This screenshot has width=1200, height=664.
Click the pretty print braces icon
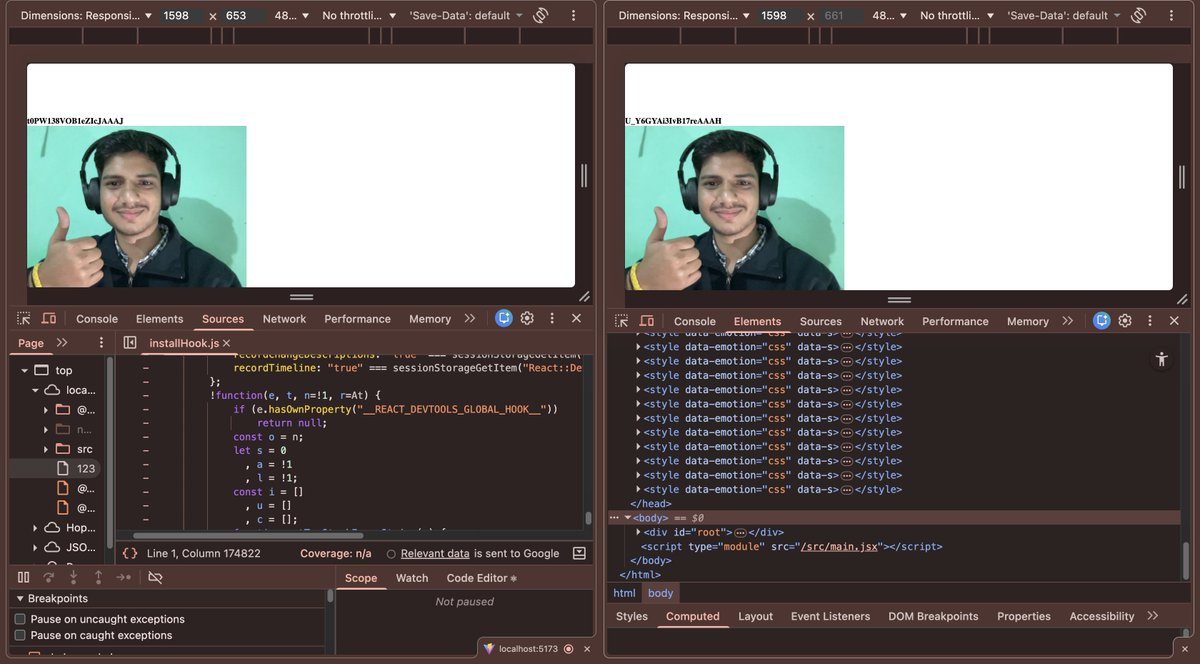pos(130,553)
